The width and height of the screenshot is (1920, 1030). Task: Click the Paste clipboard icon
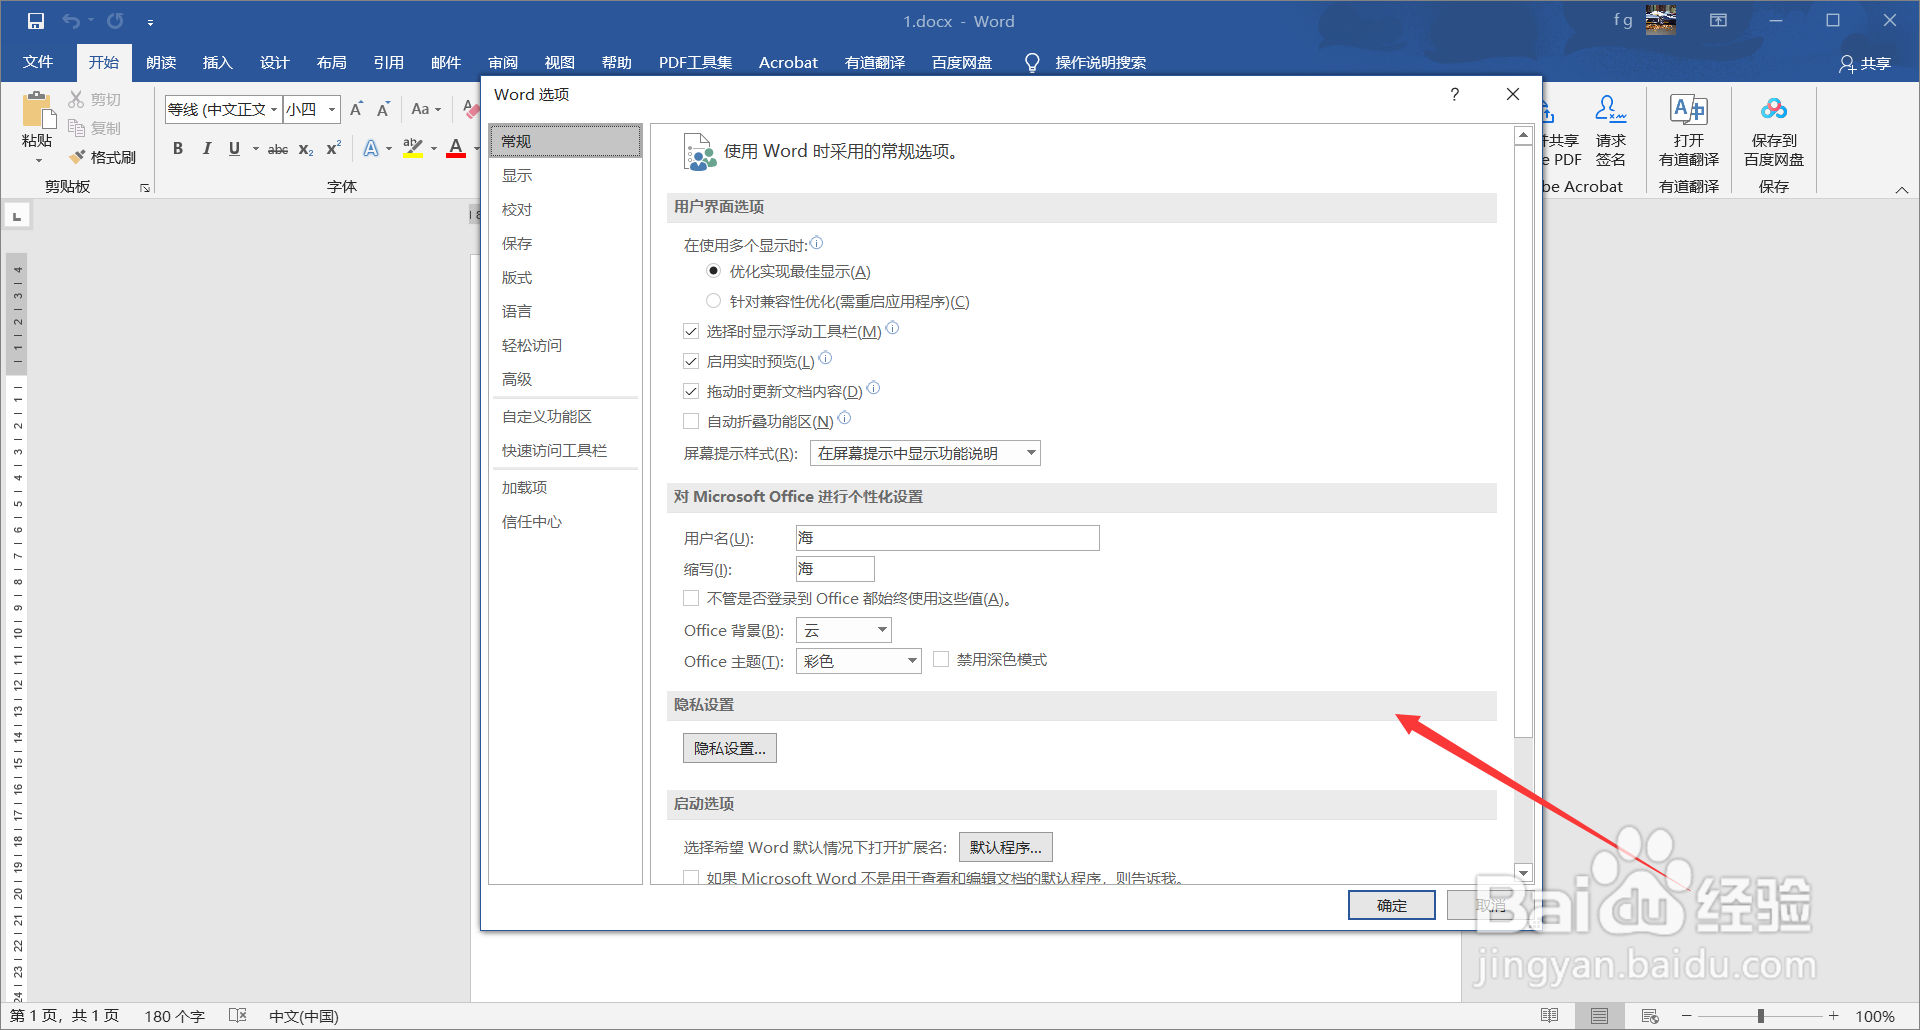click(x=37, y=110)
